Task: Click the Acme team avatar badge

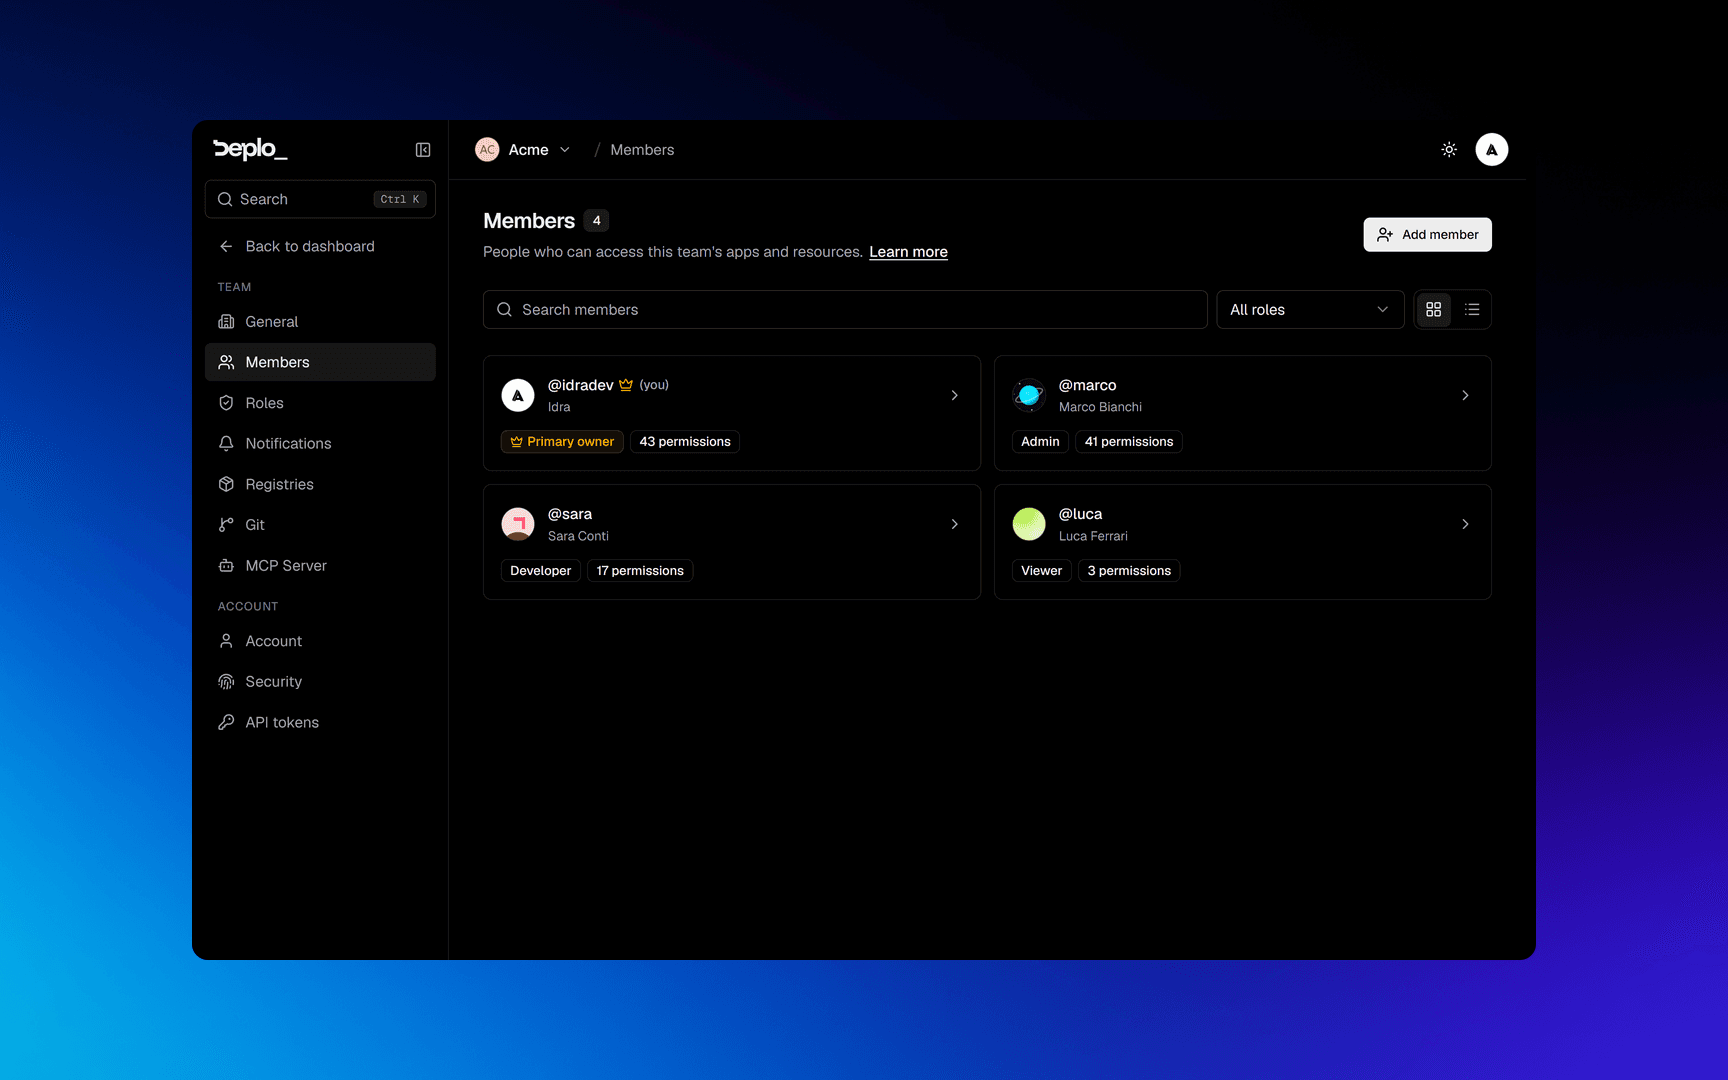Action: [487, 150]
